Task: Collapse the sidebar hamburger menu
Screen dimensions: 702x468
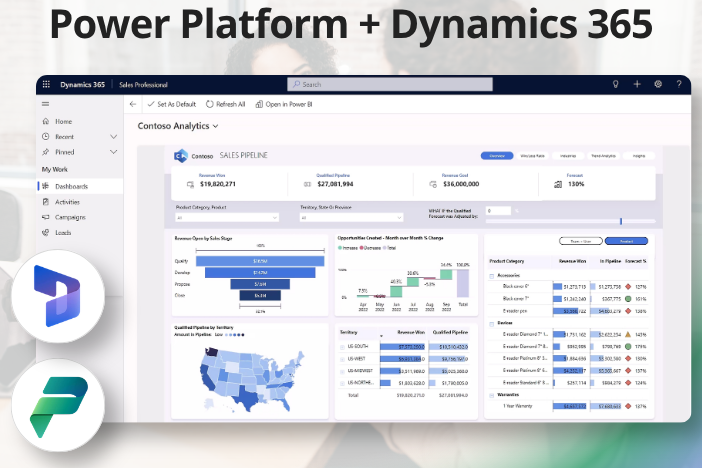Action: 46,104
